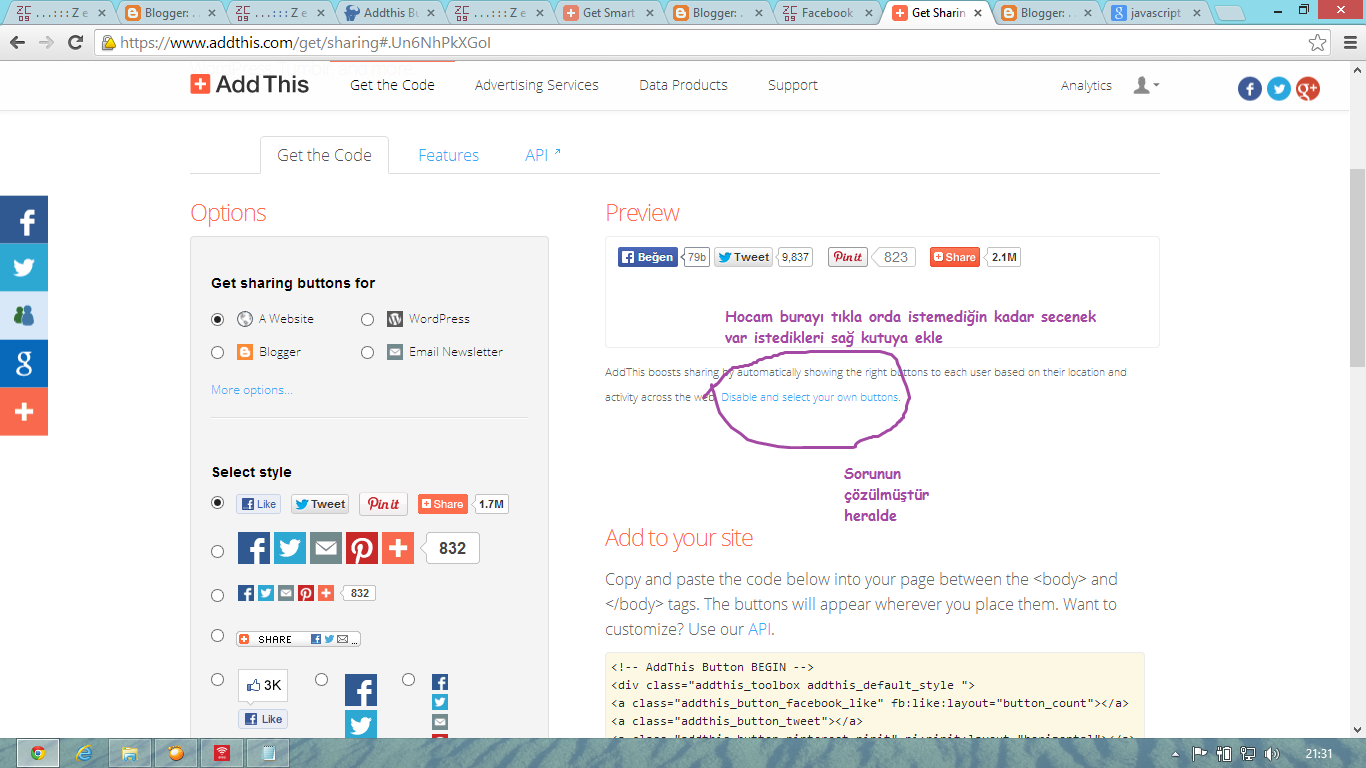Click the Pinterest icon in large style row

(362, 548)
